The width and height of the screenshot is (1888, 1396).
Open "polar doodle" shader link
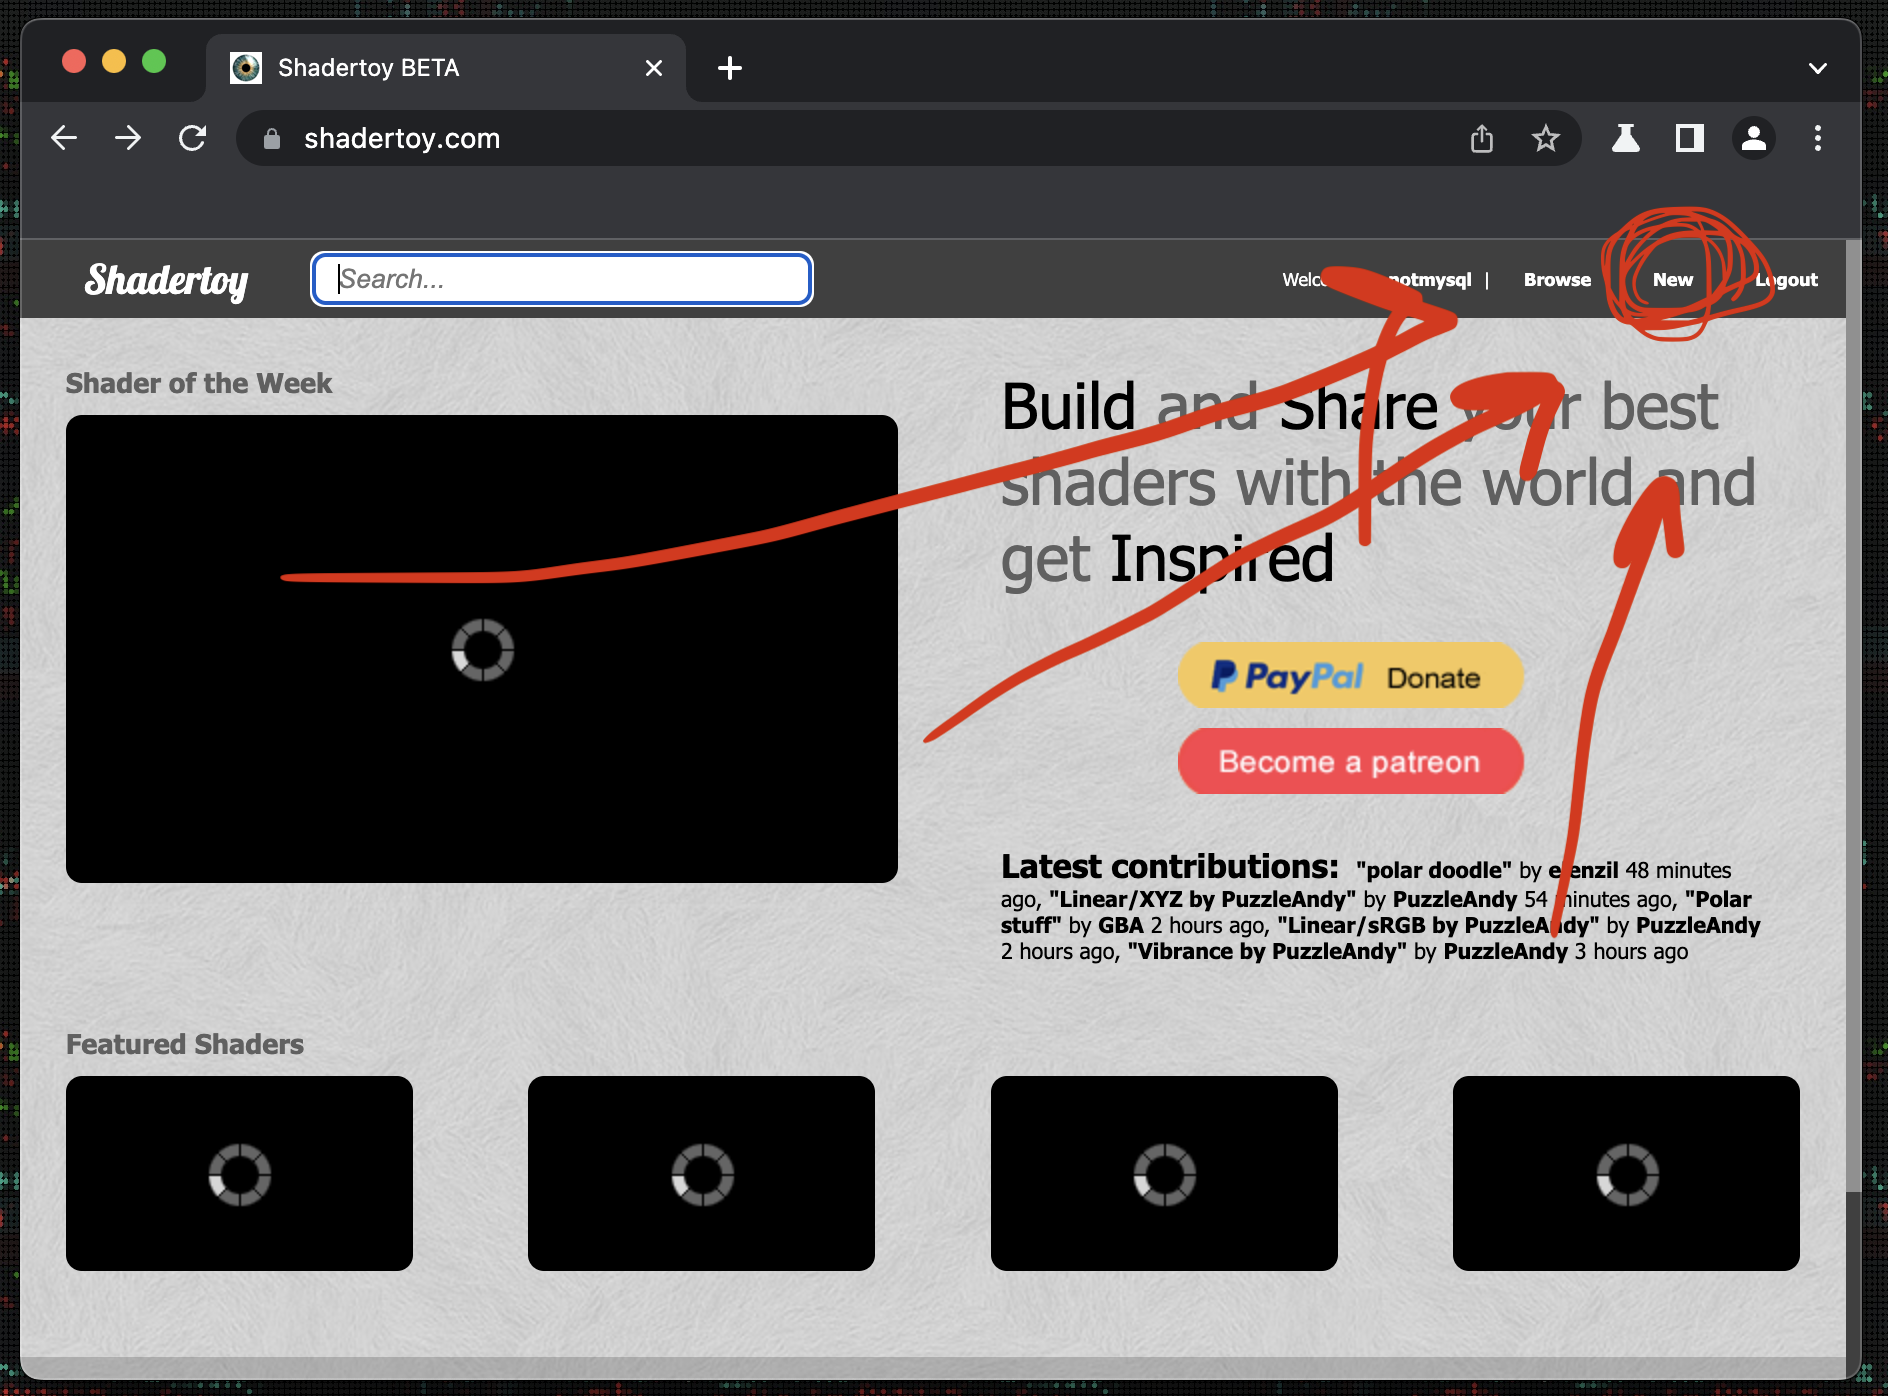[x=1434, y=870]
